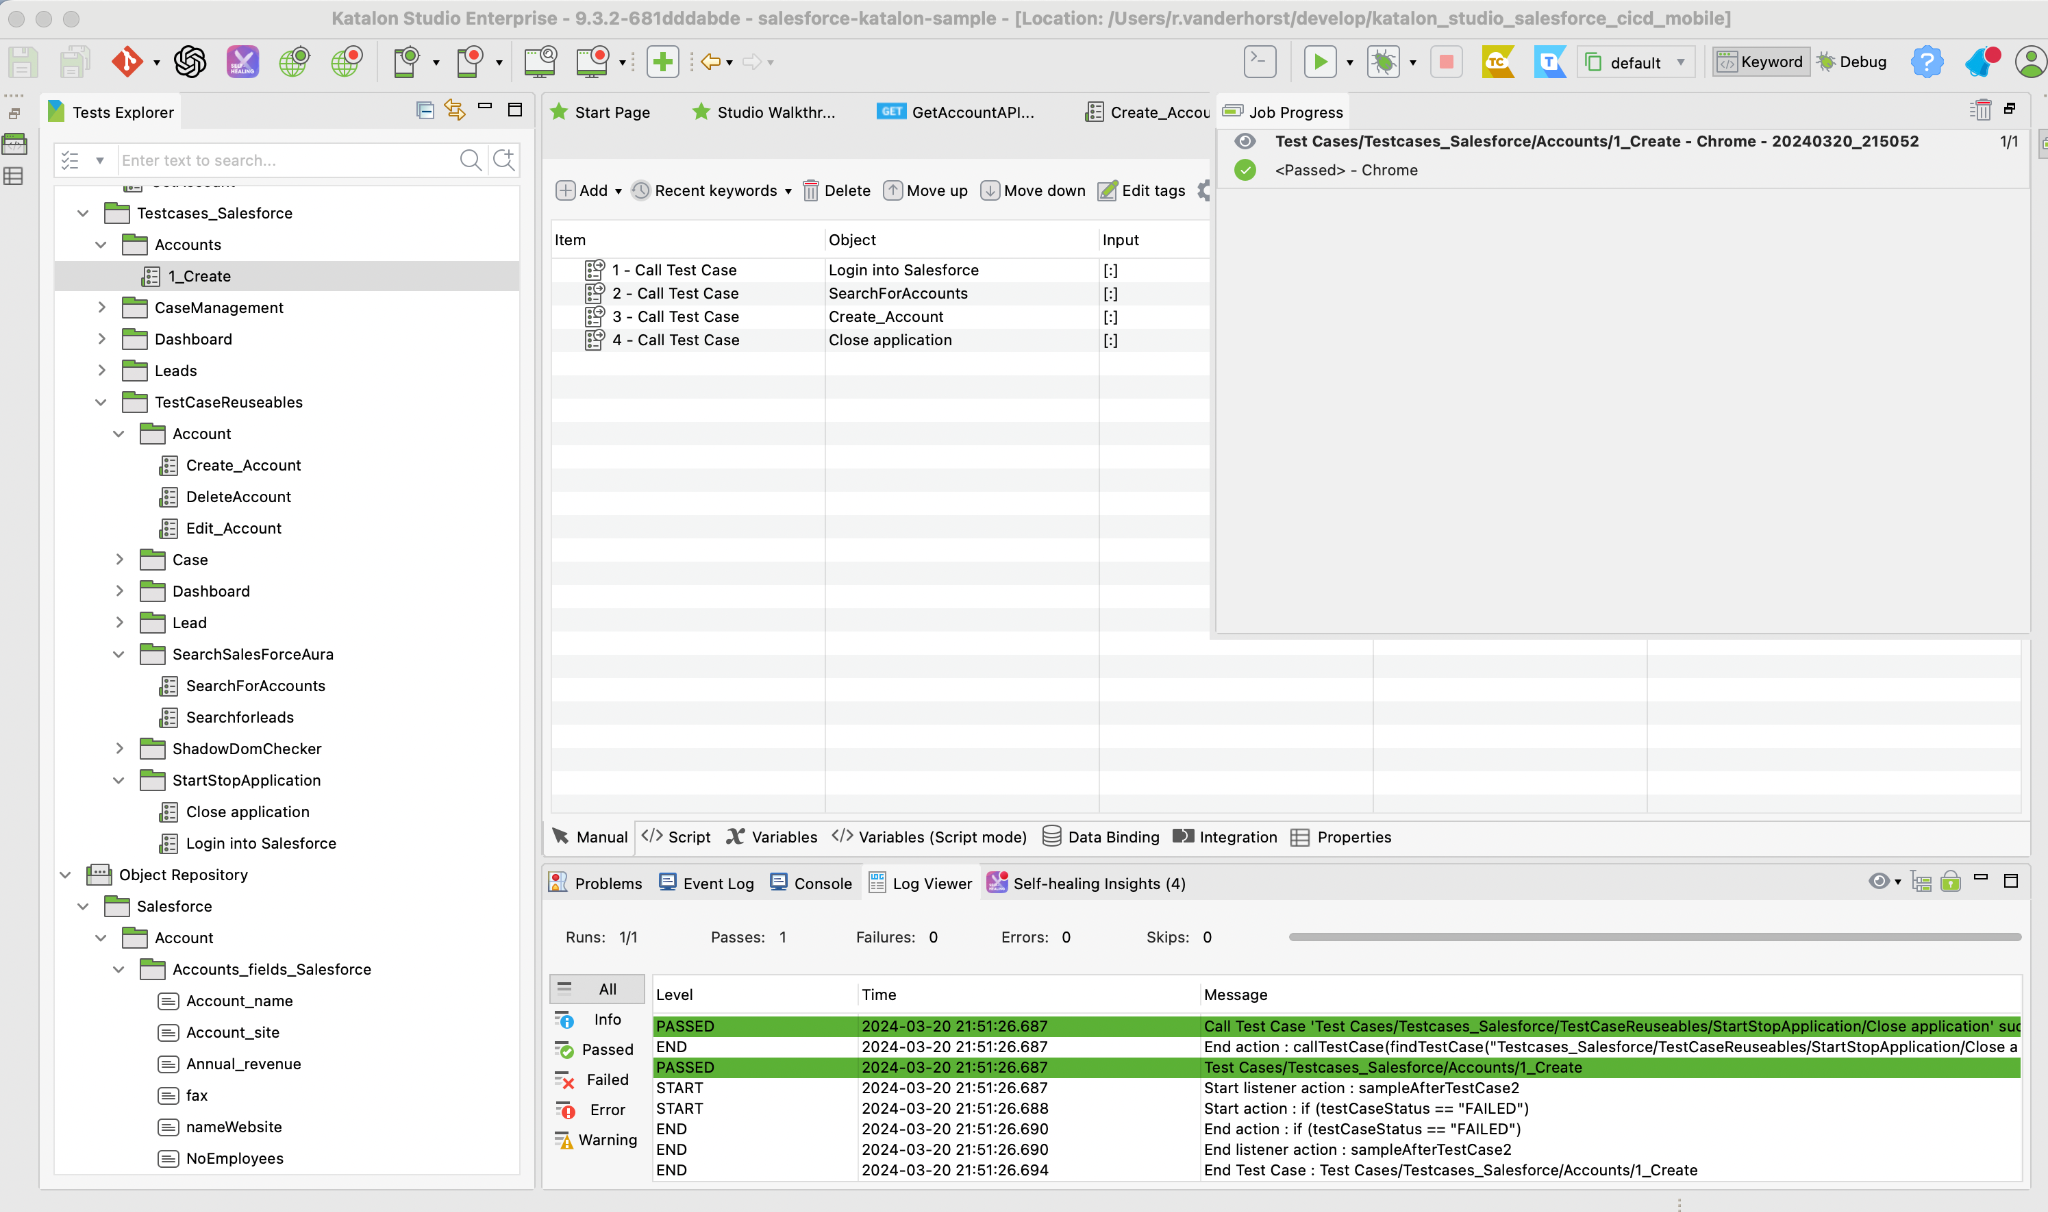
Task: Open the Katalon TestCloud icon
Action: (x=1497, y=62)
